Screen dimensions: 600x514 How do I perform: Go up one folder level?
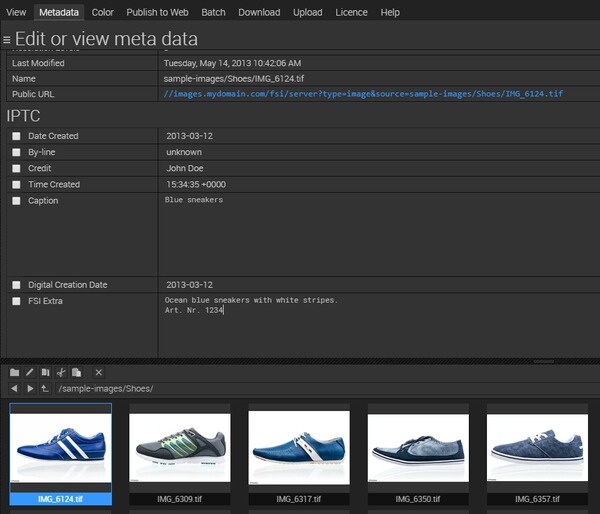(x=45, y=388)
